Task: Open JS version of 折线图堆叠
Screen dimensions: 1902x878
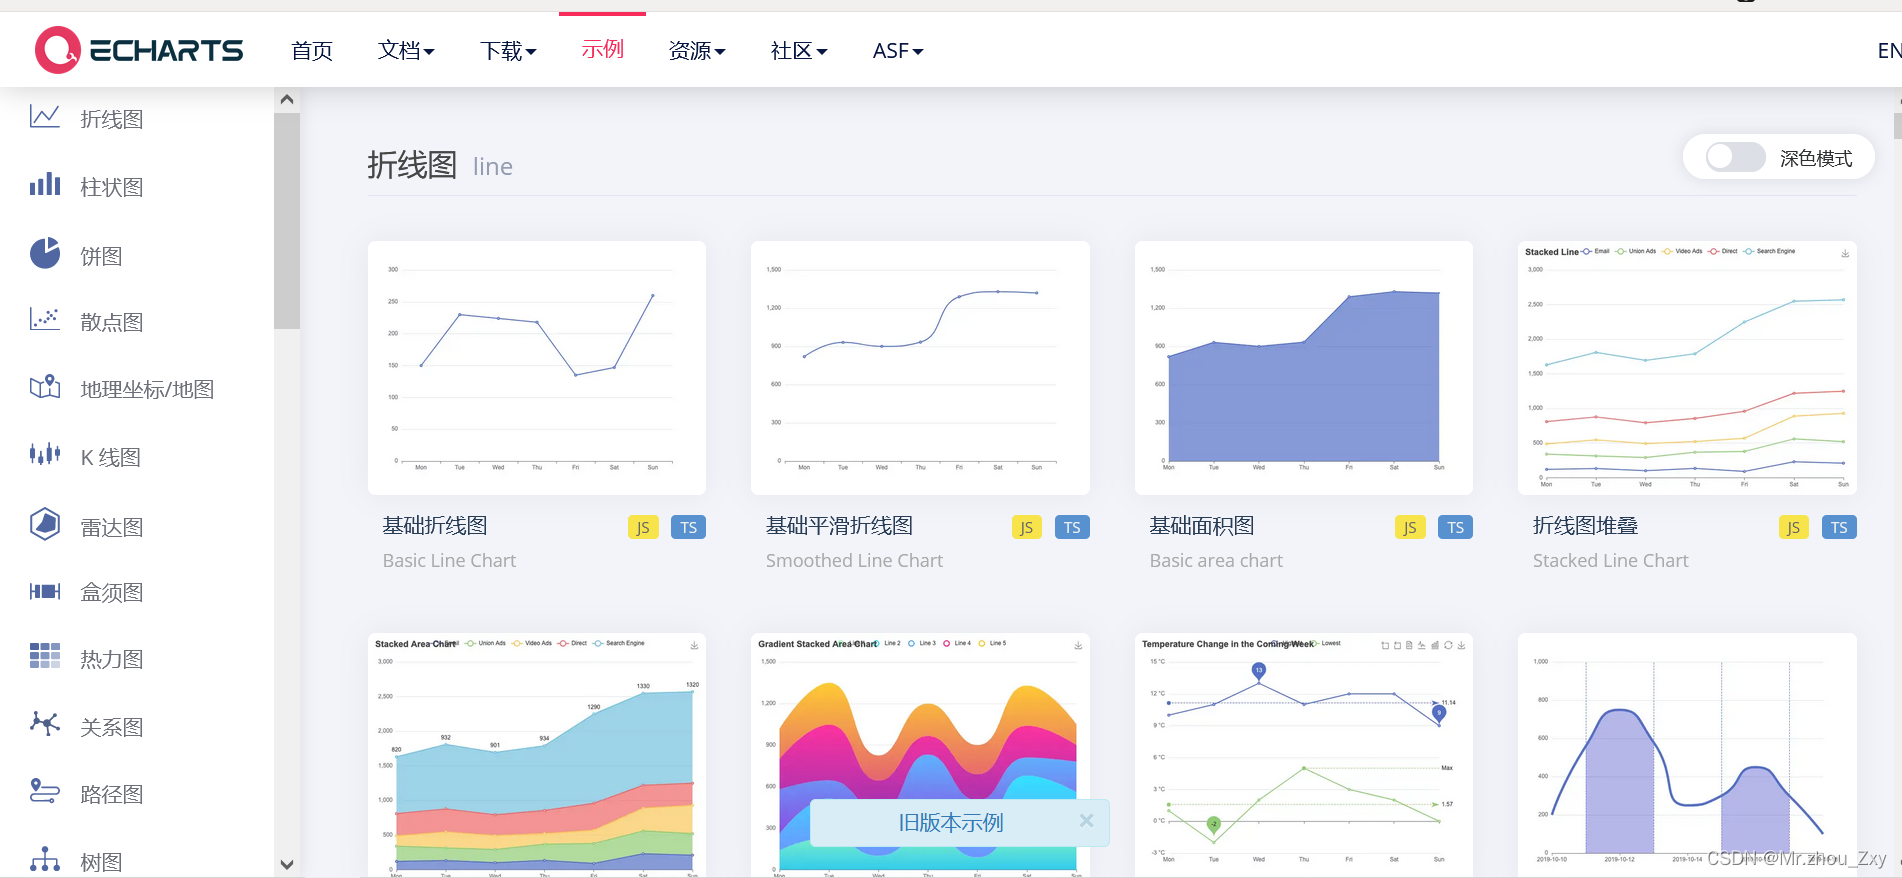Action: [1794, 527]
